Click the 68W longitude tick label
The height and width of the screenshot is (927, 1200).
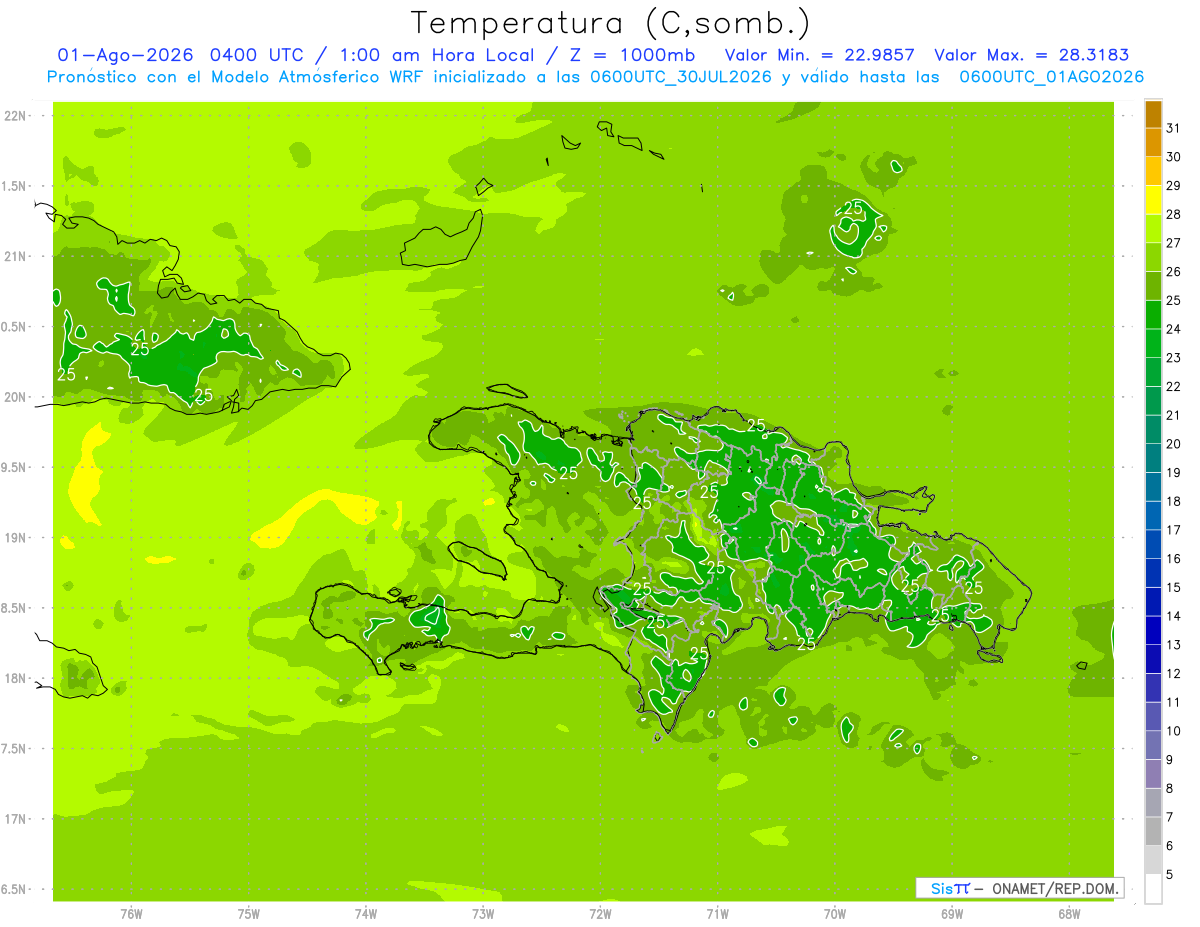[1069, 914]
